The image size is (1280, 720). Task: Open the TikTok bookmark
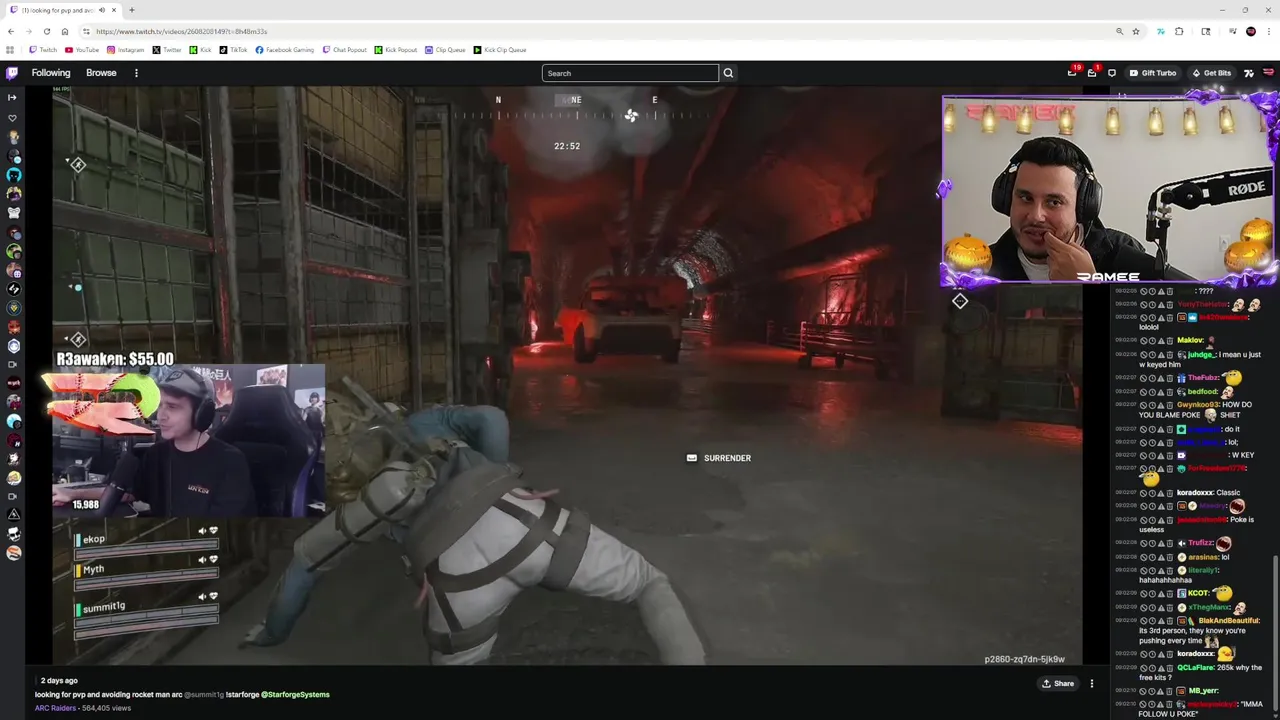(233, 50)
